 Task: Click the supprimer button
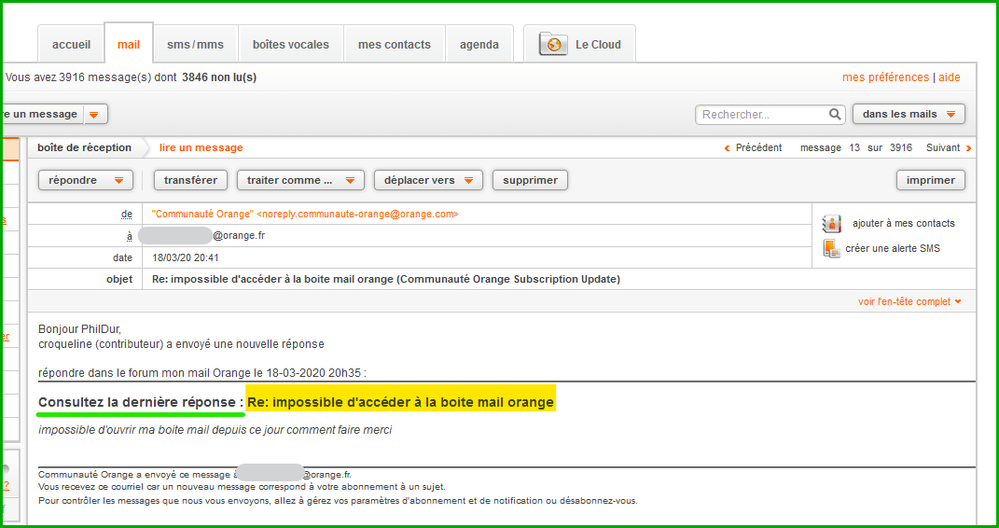click(530, 180)
